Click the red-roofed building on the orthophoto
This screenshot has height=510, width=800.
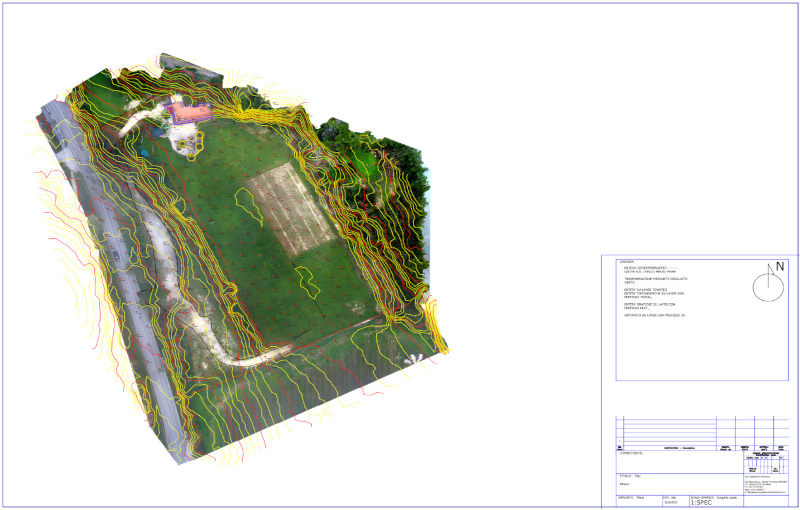[190, 112]
